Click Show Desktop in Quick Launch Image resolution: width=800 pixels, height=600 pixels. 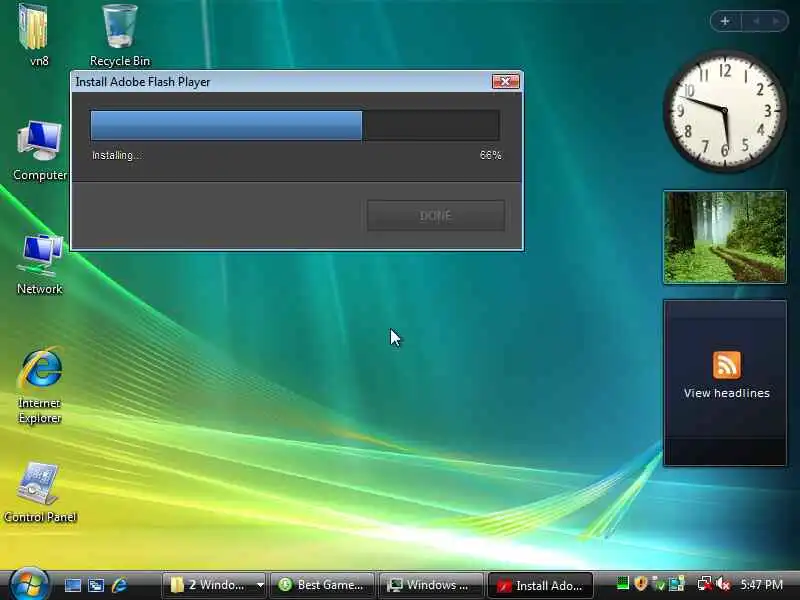coord(72,585)
